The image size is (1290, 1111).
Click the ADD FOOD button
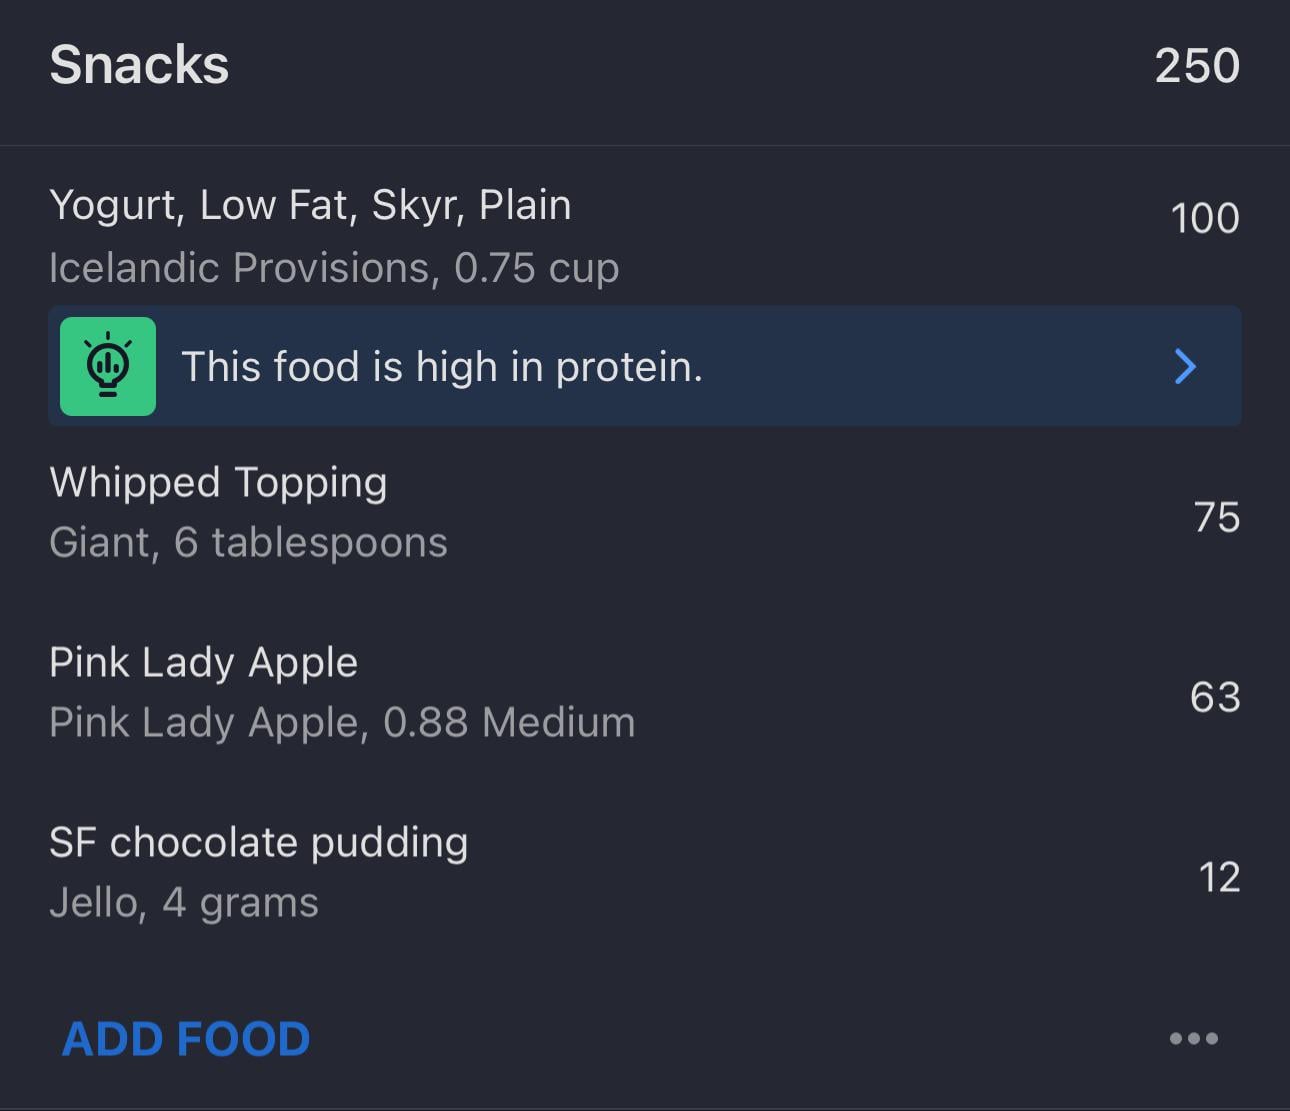point(186,1039)
